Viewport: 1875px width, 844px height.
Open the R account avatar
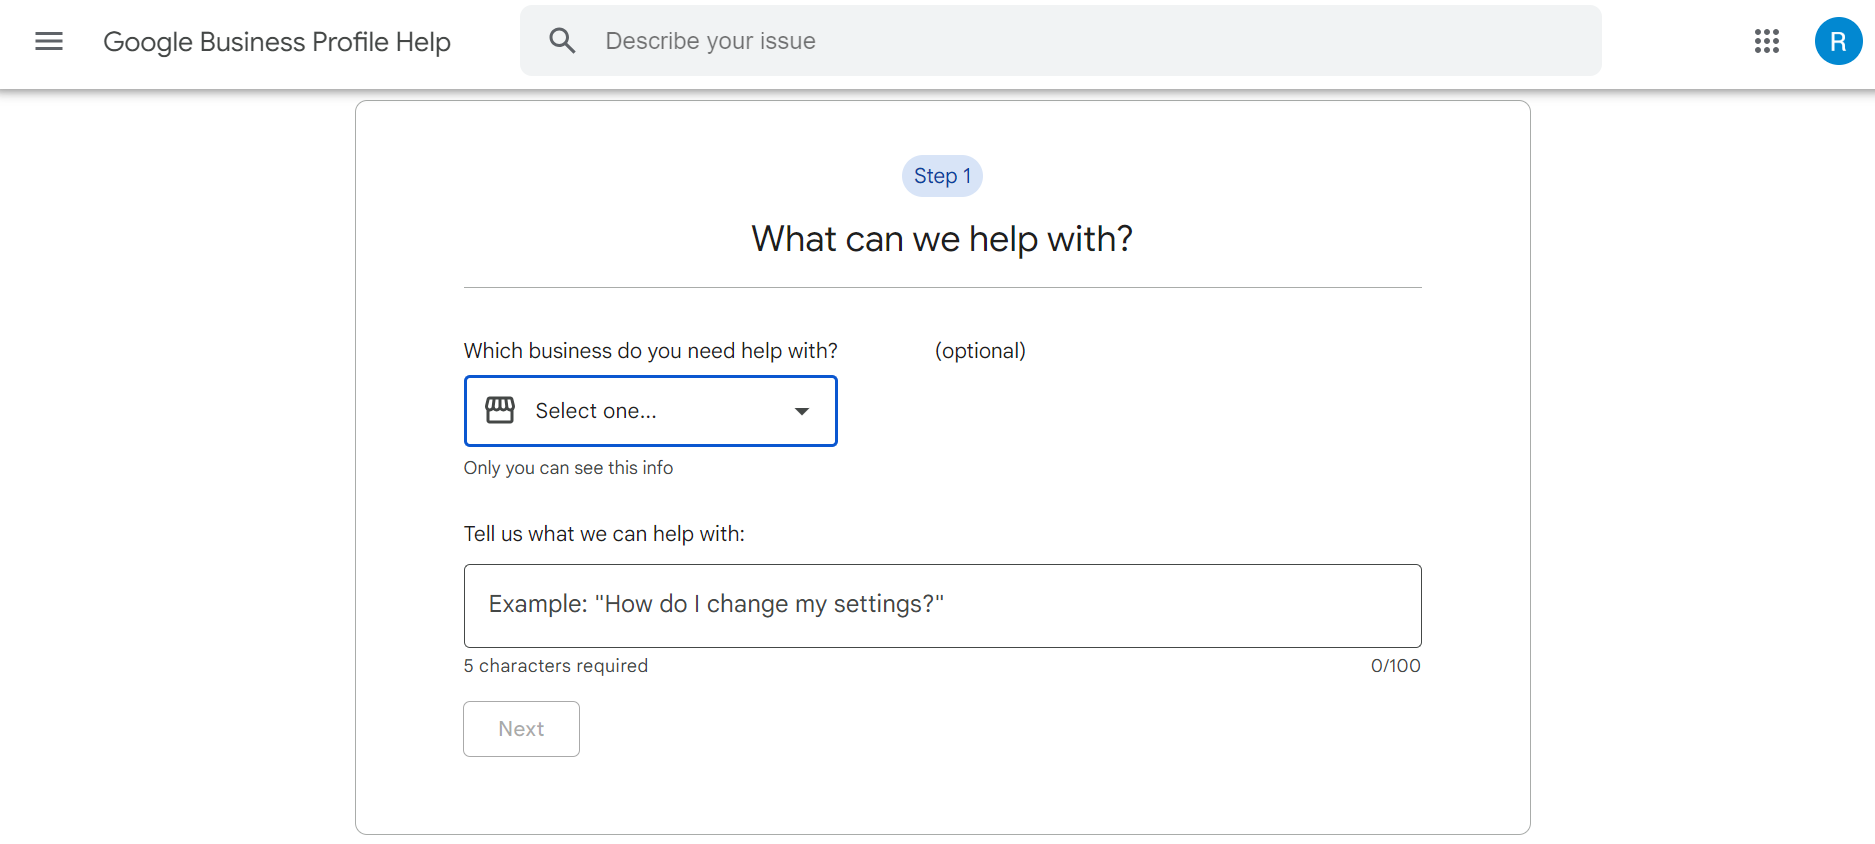coord(1838,41)
